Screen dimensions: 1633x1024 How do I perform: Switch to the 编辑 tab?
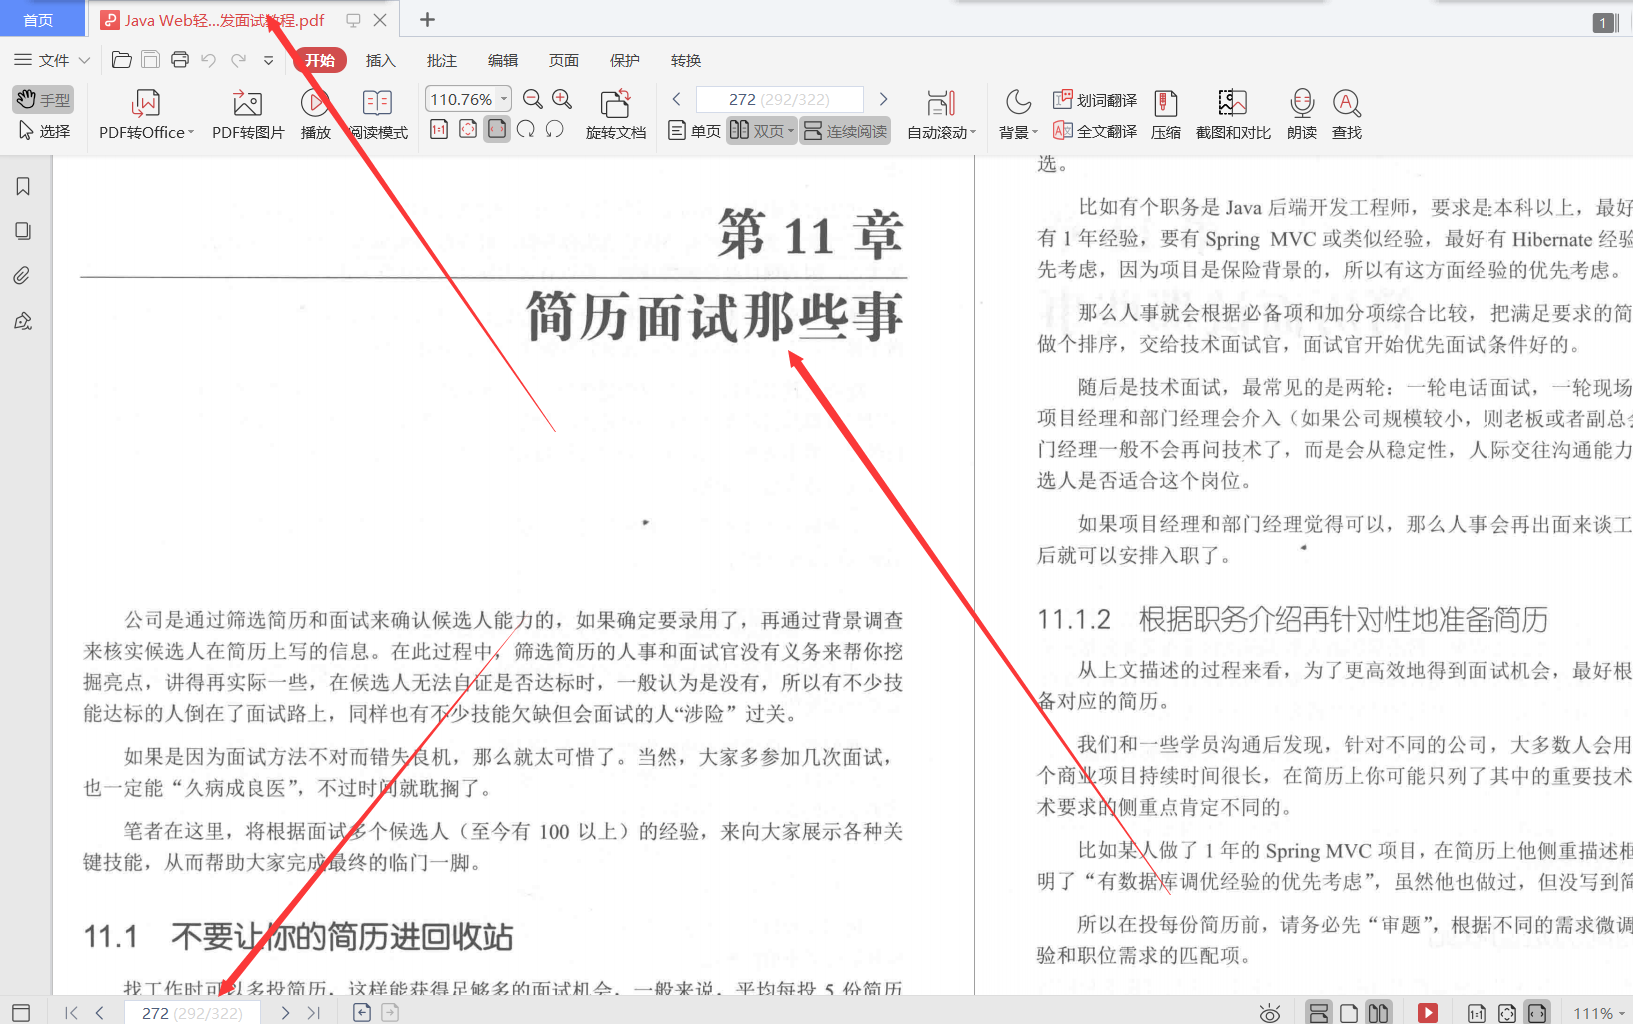click(x=502, y=61)
